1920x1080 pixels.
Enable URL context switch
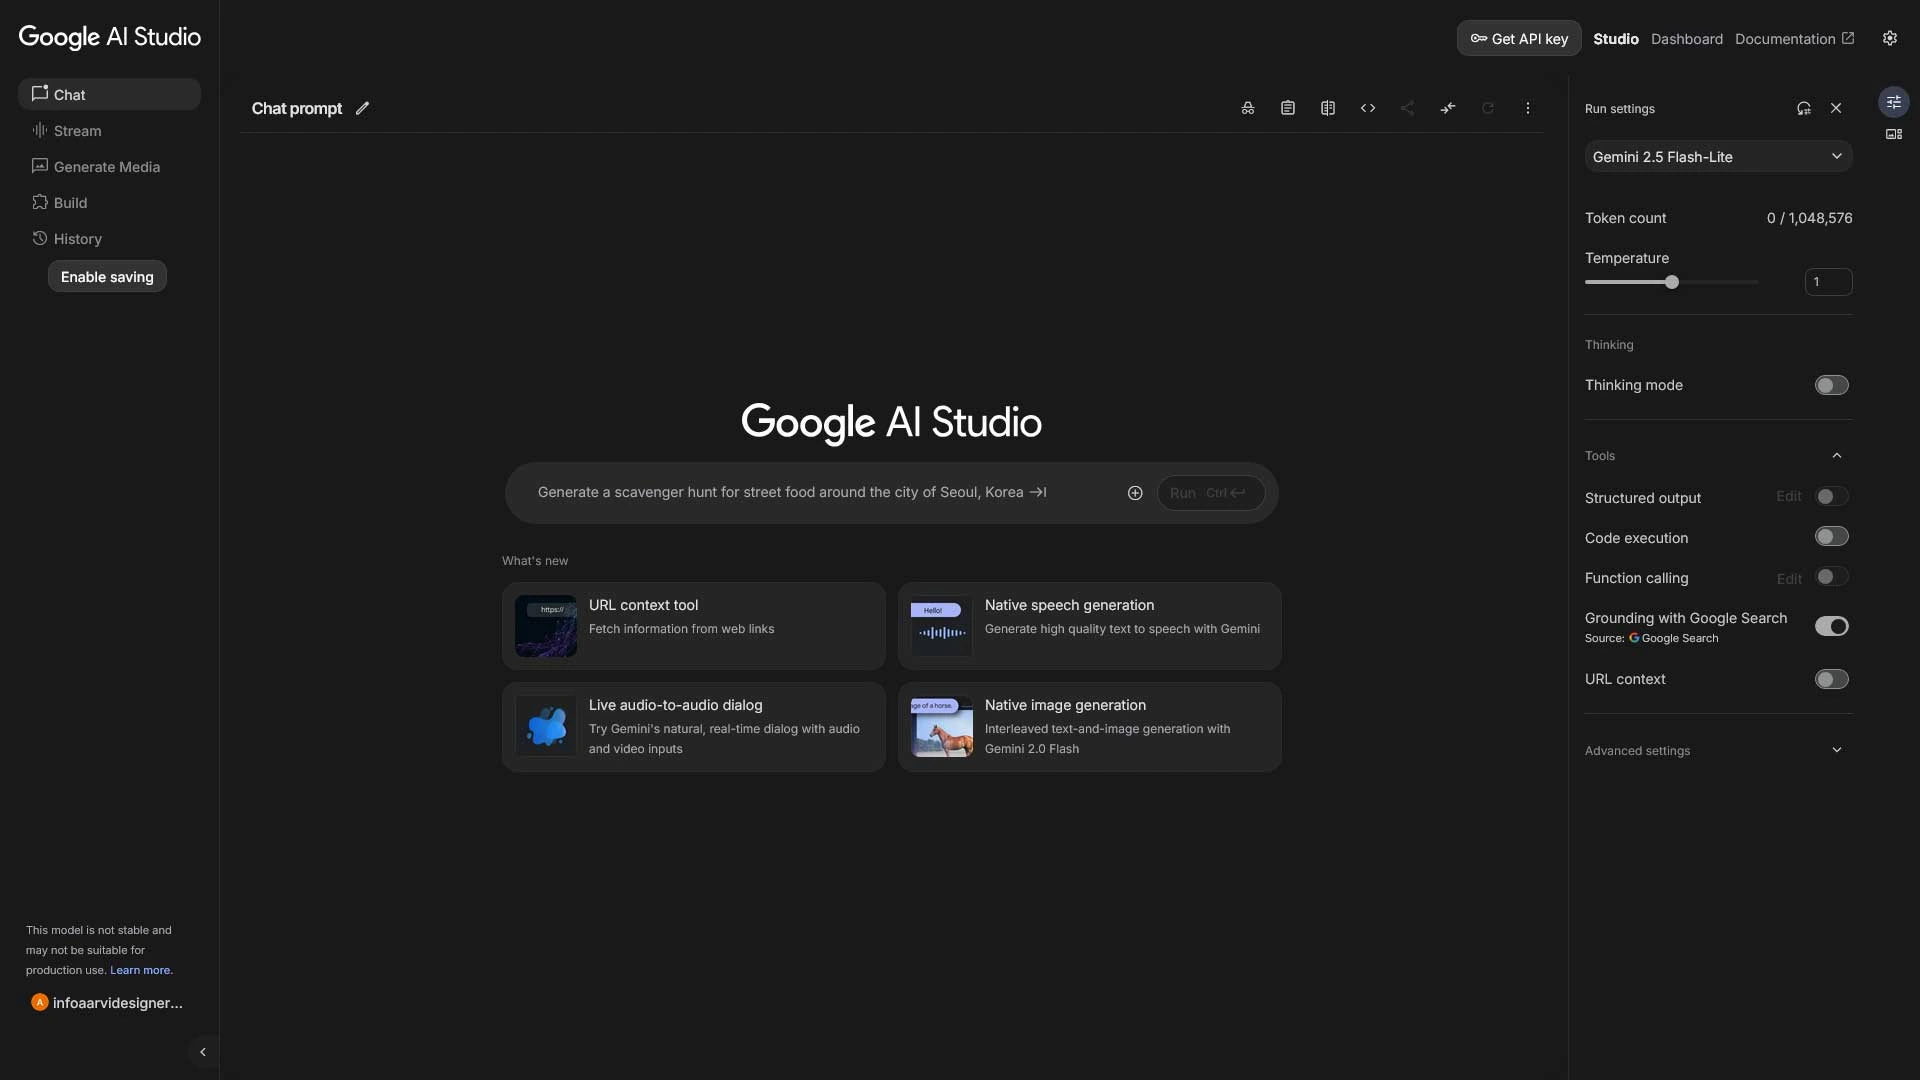(x=1831, y=679)
